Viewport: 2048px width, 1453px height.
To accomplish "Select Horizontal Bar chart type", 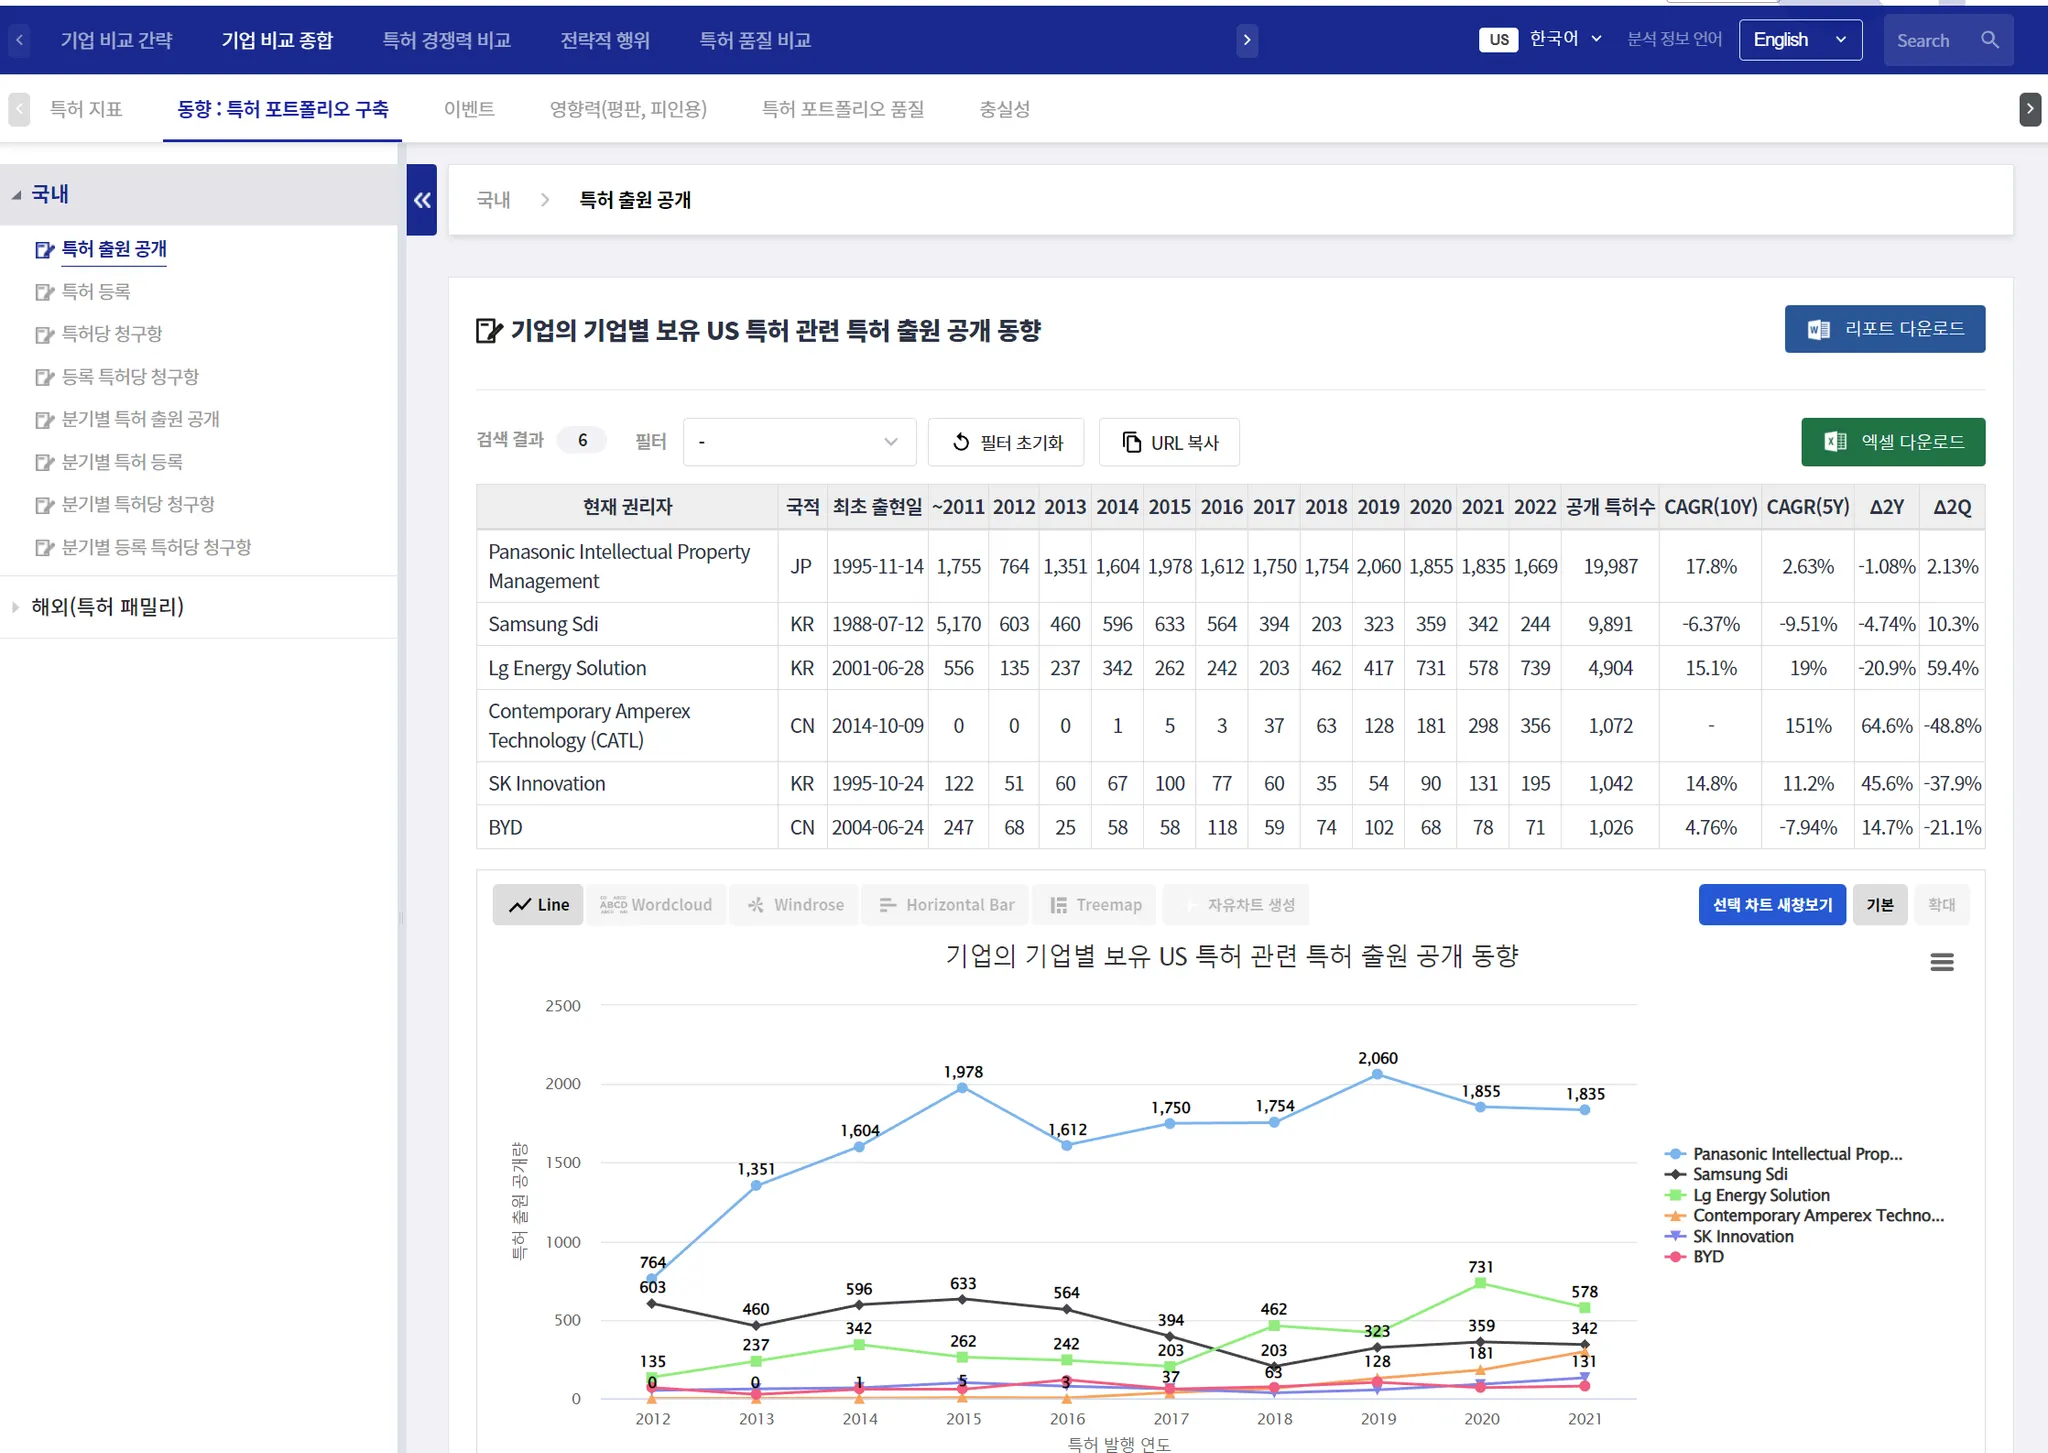I will 946,905.
